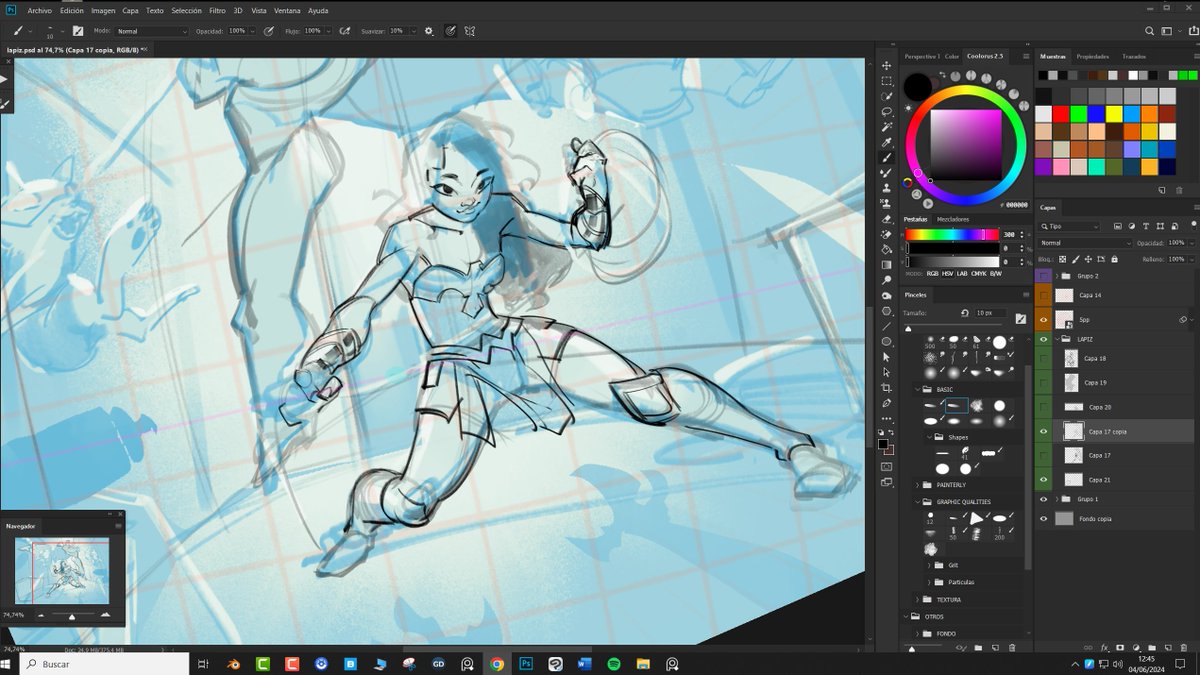
Task: Toggle visibility of Capa 21 layer
Action: pyautogui.click(x=1044, y=480)
